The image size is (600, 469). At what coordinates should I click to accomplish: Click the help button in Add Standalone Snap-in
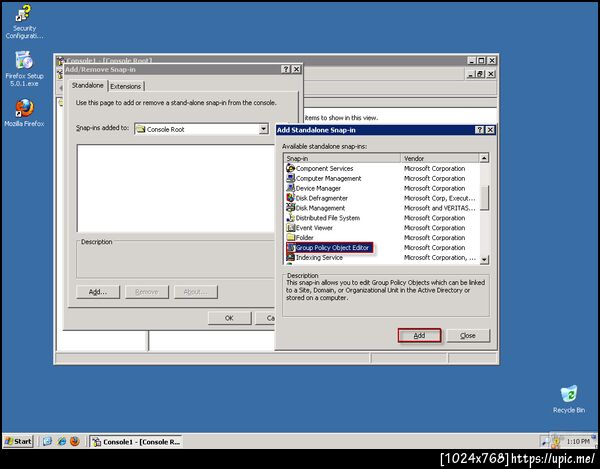click(x=479, y=130)
